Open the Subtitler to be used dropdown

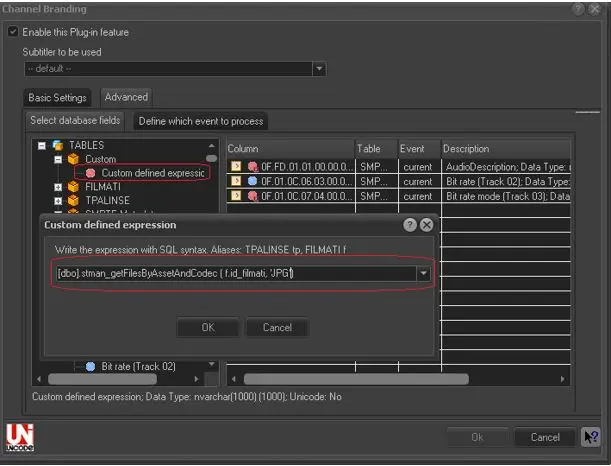pyautogui.click(x=319, y=69)
